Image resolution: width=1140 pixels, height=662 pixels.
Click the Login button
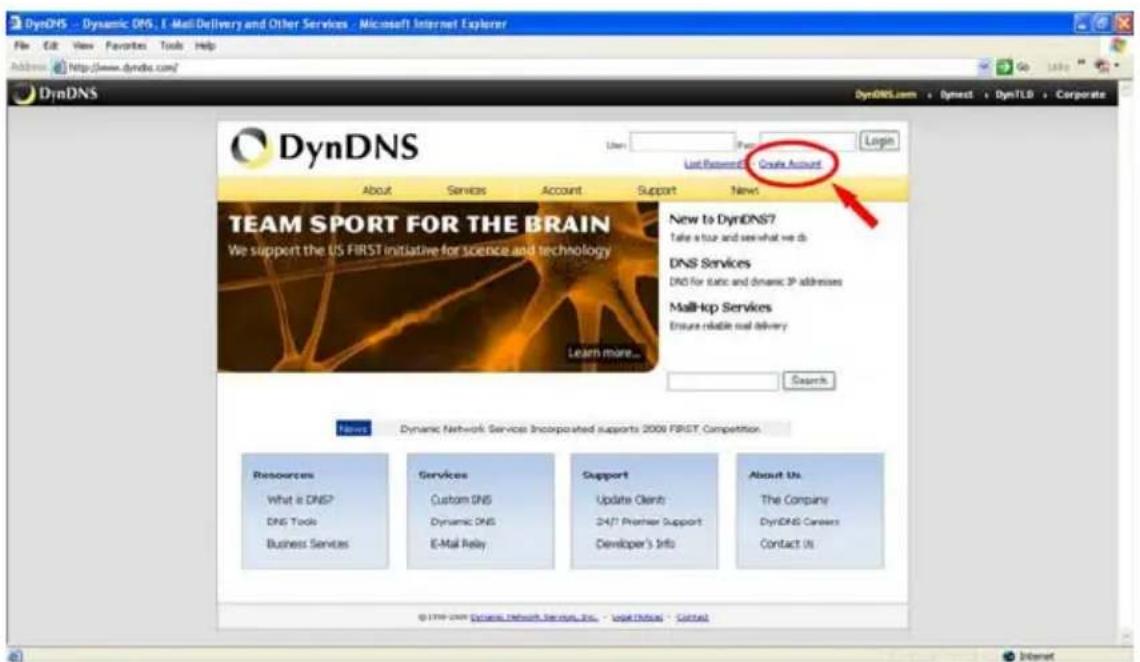click(x=879, y=141)
